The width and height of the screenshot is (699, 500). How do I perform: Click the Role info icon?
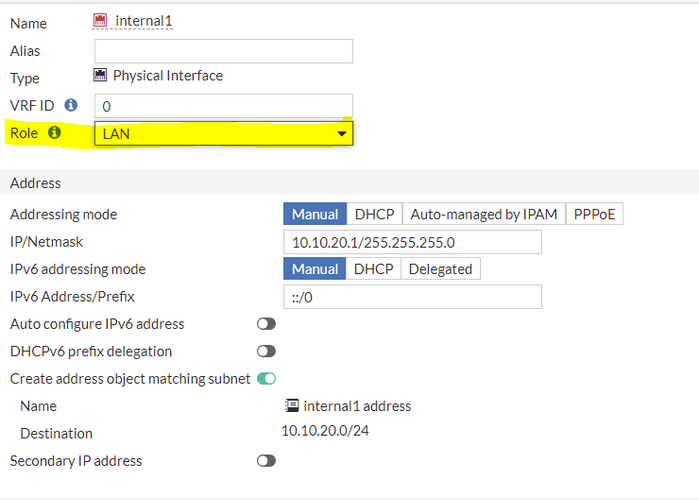54,132
